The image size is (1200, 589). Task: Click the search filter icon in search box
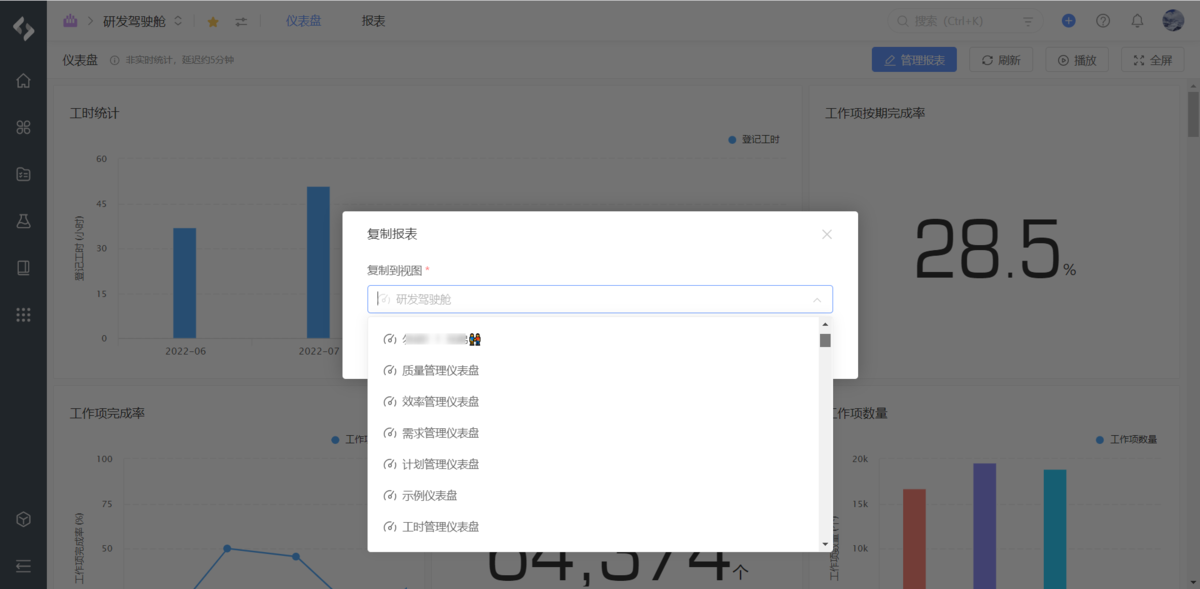pyautogui.click(x=1028, y=21)
